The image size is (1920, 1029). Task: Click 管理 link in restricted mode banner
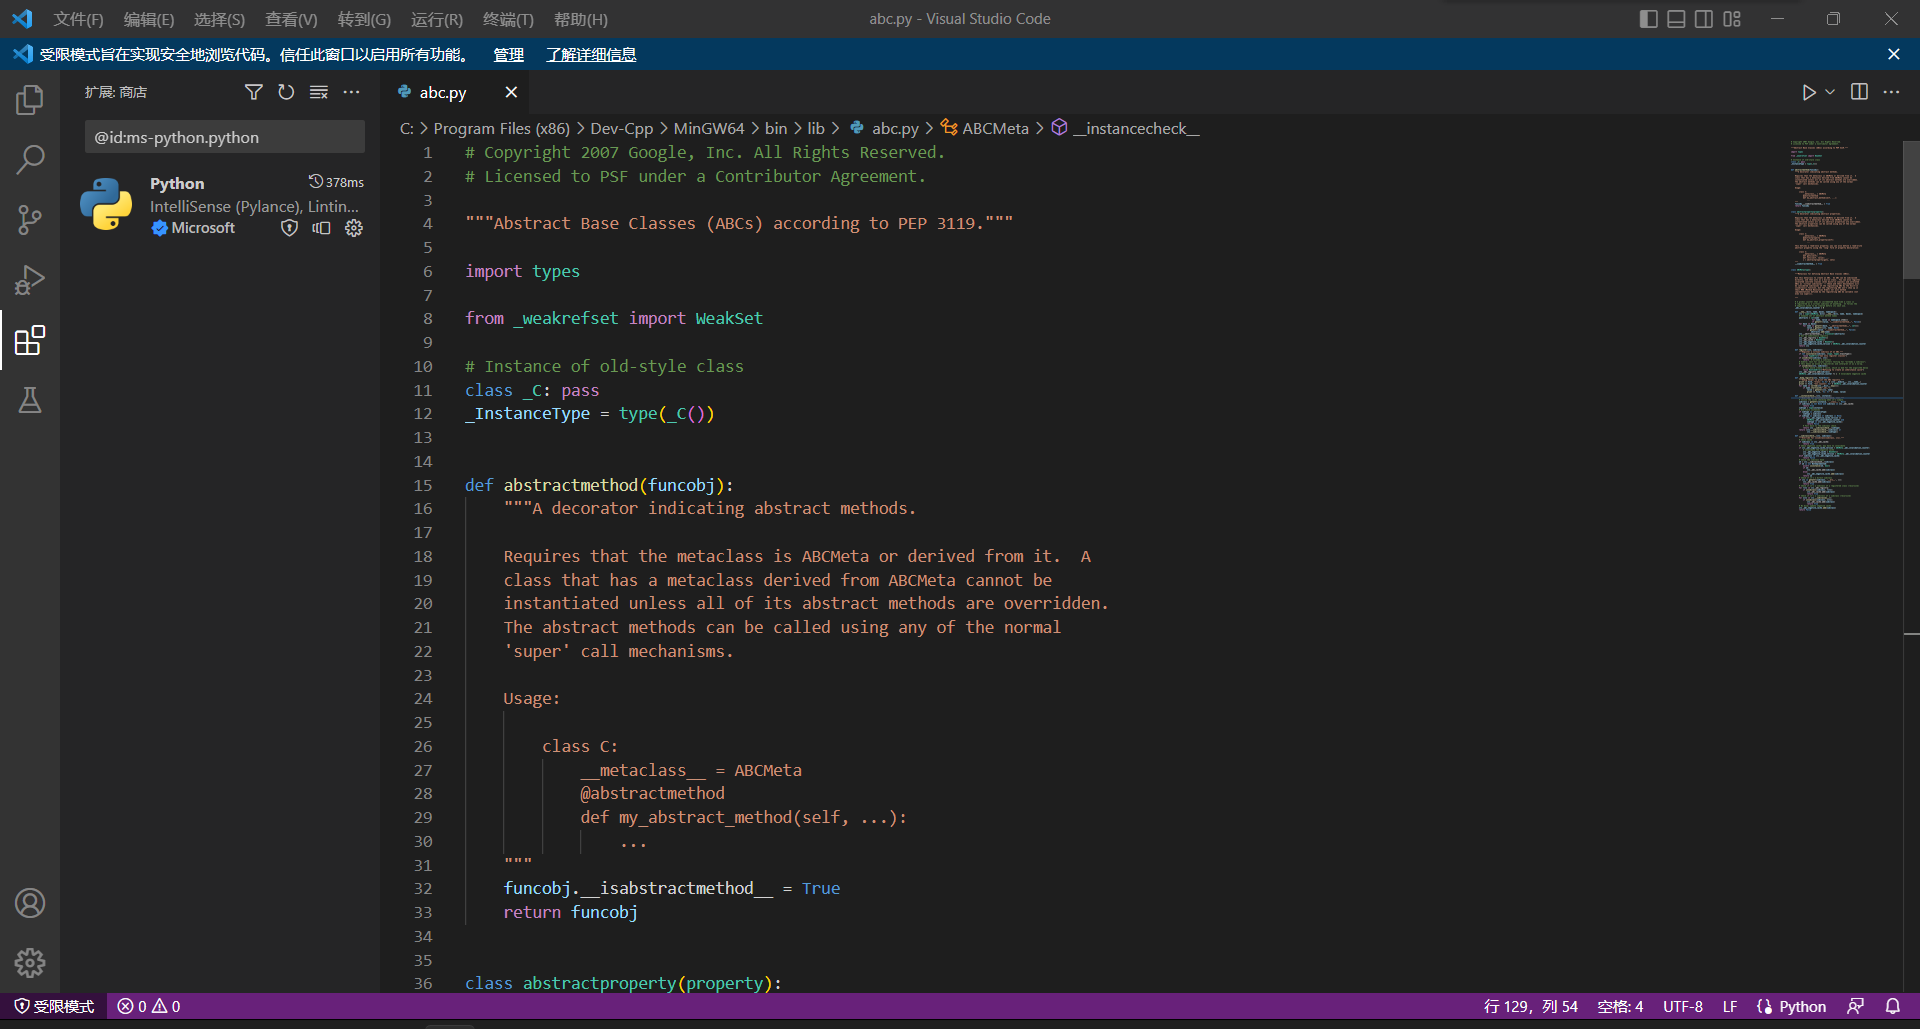pyautogui.click(x=508, y=55)
